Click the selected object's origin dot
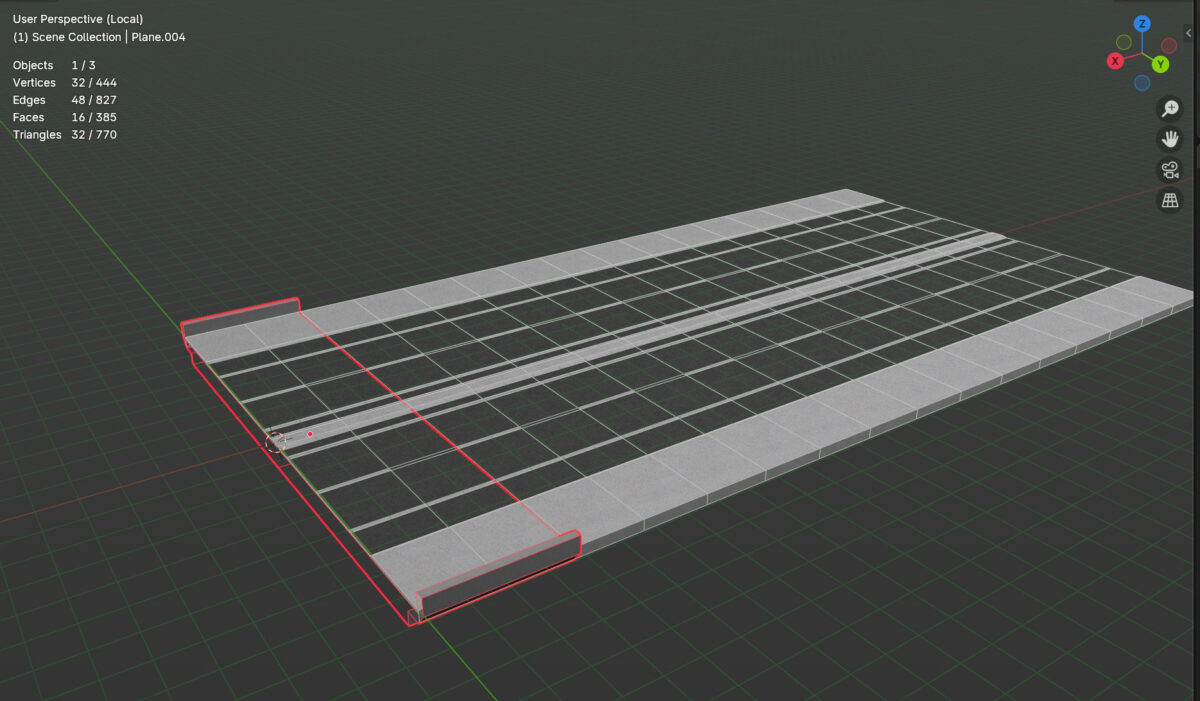Viewport: 1200px width, 701px height. coord(310,434)
